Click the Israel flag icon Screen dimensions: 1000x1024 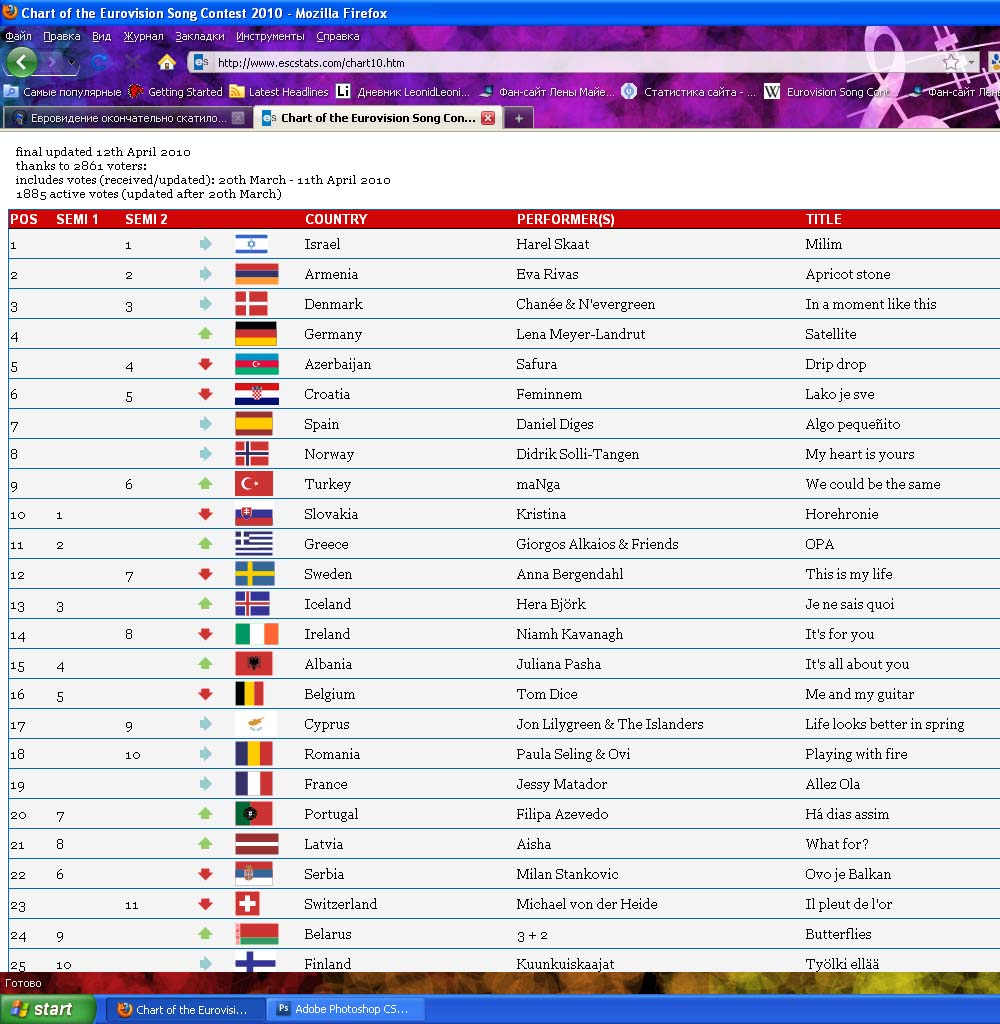point(251,244)
